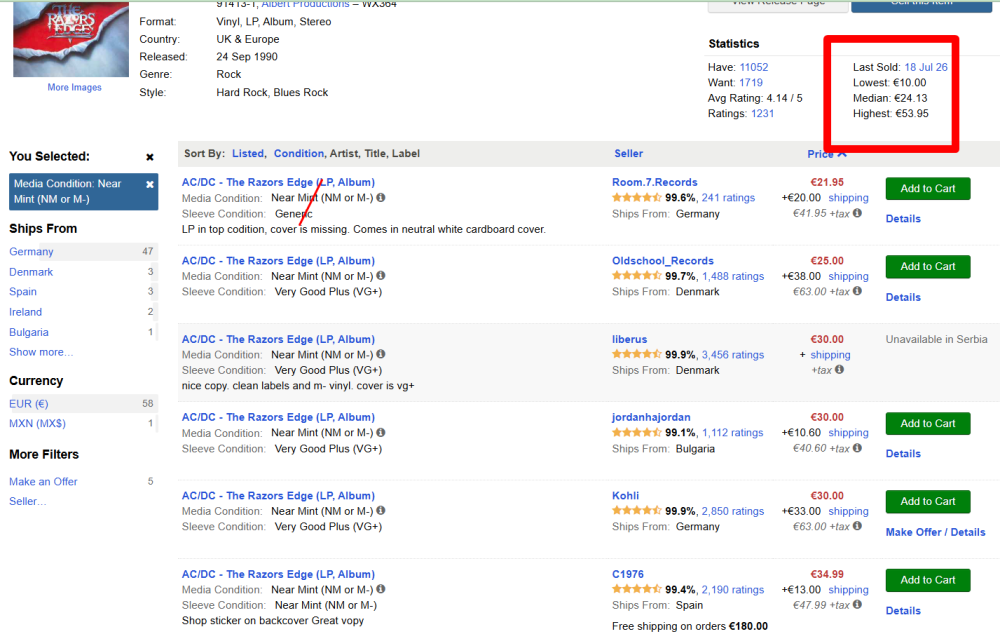View the 1,488 ratings link

point(733,276)
